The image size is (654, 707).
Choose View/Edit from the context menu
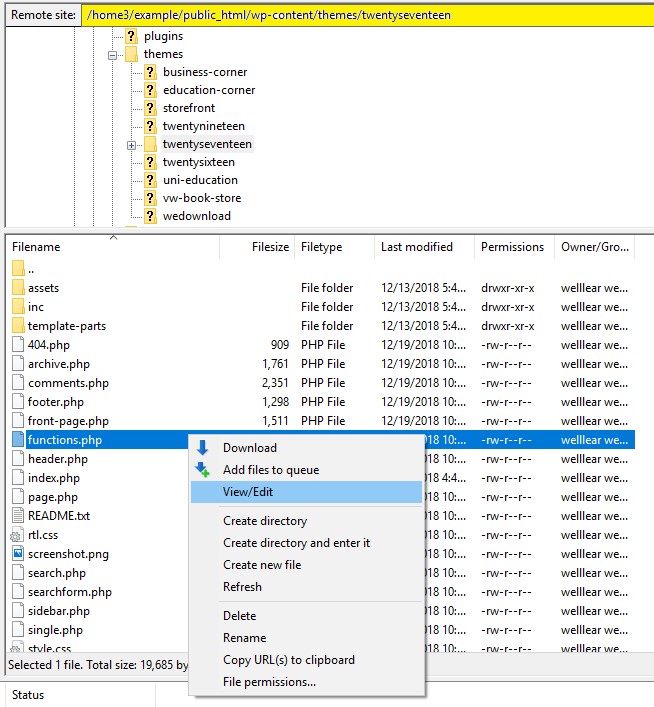(248, 492)
